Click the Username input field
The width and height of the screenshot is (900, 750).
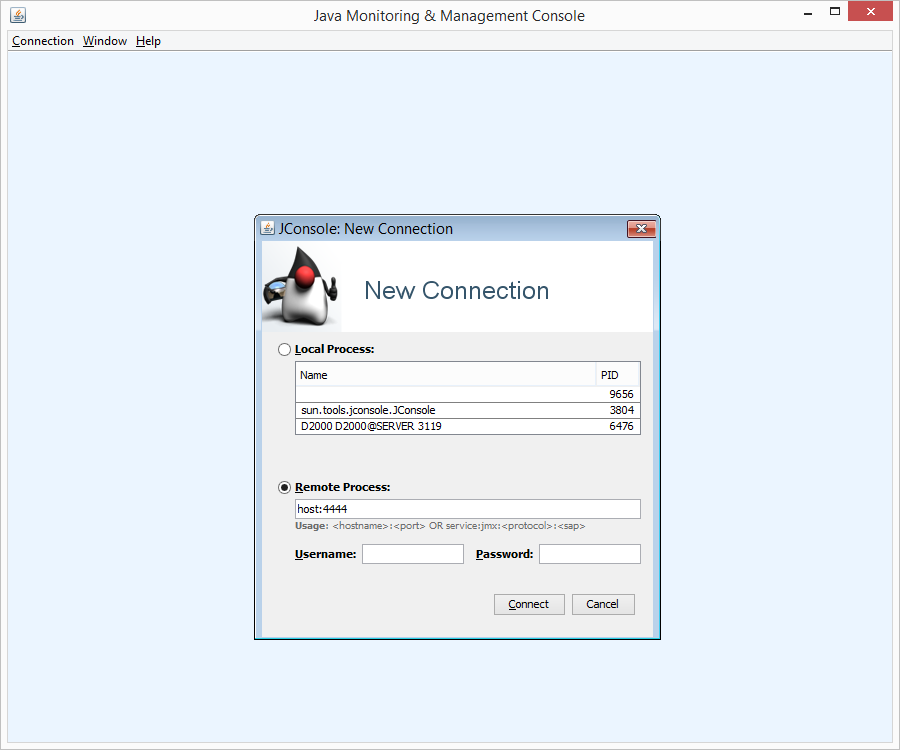pyautogui.click(x=413, y=553)
